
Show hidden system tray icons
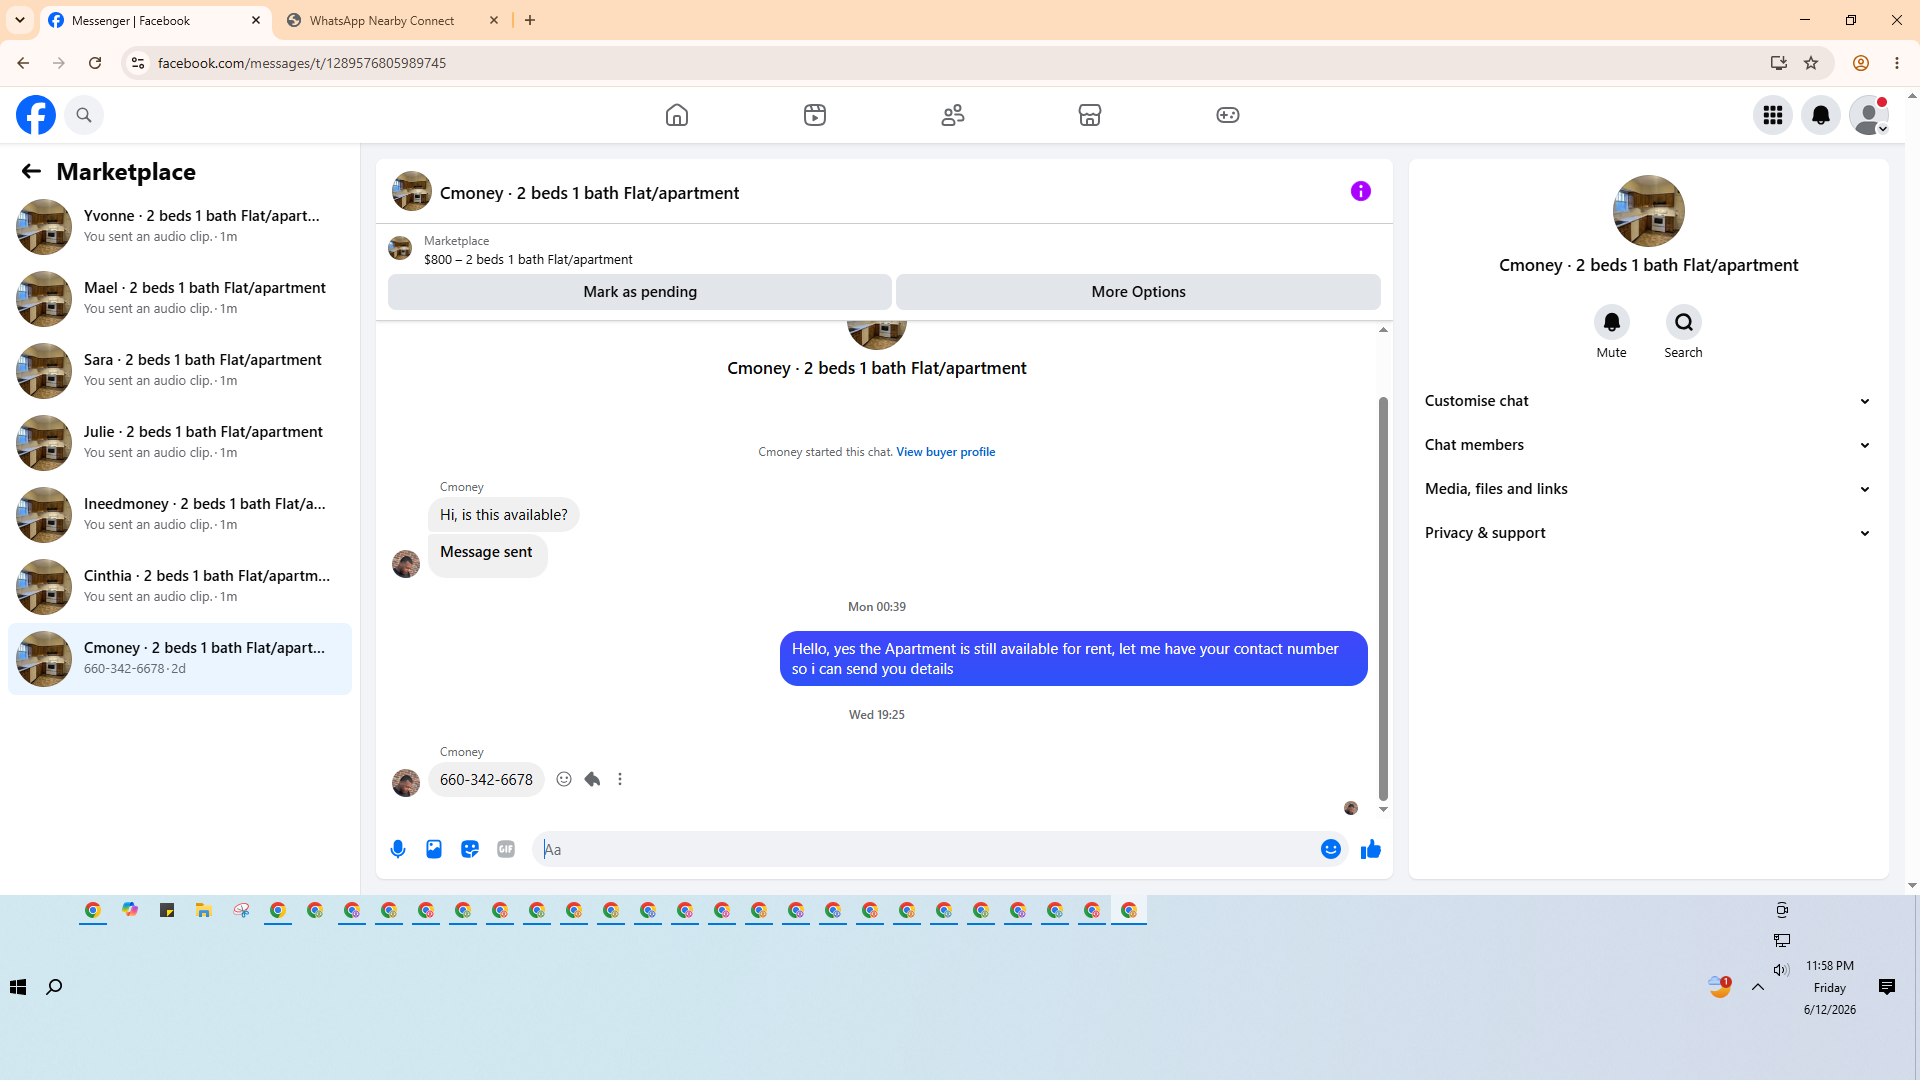point(1758,987)
